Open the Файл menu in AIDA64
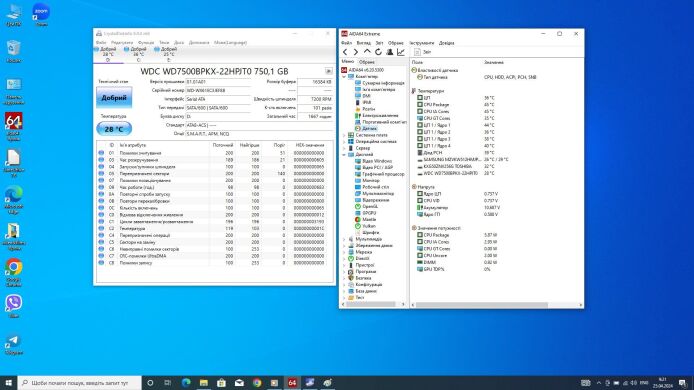The width and height of the screenshot is (694, 390). click(x=347, y=43)
